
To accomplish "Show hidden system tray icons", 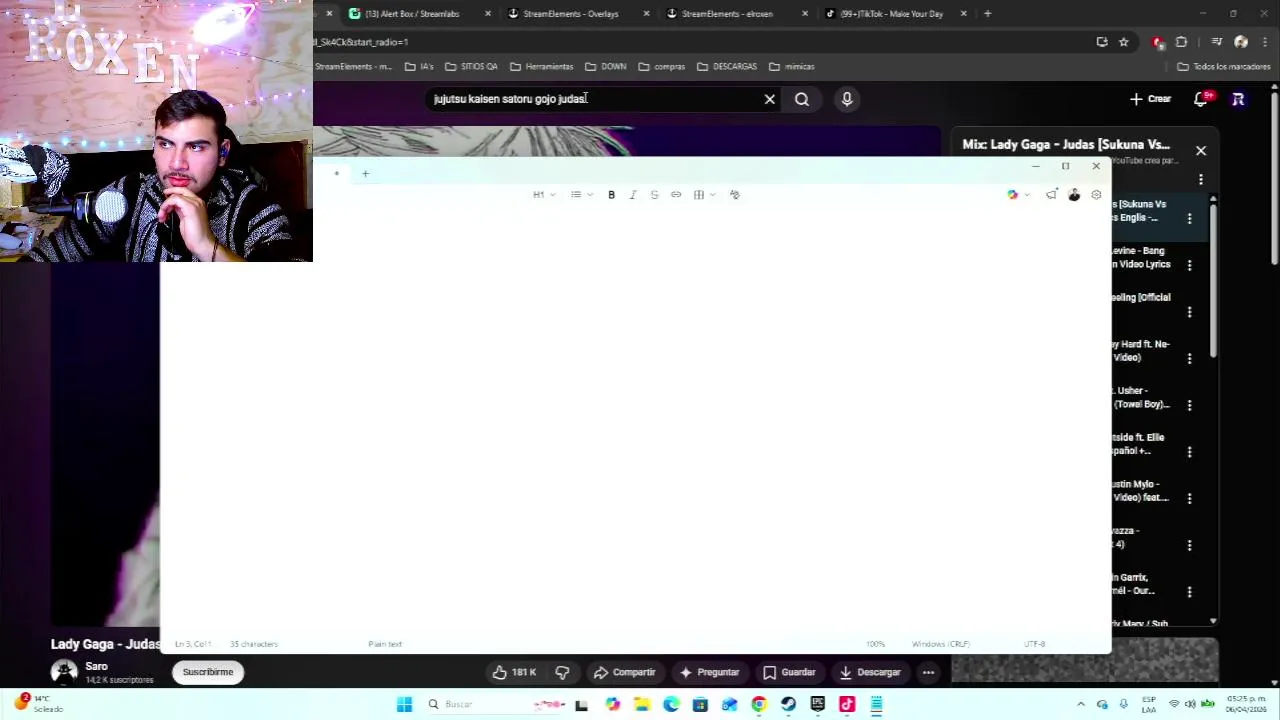I will 1081,705.
